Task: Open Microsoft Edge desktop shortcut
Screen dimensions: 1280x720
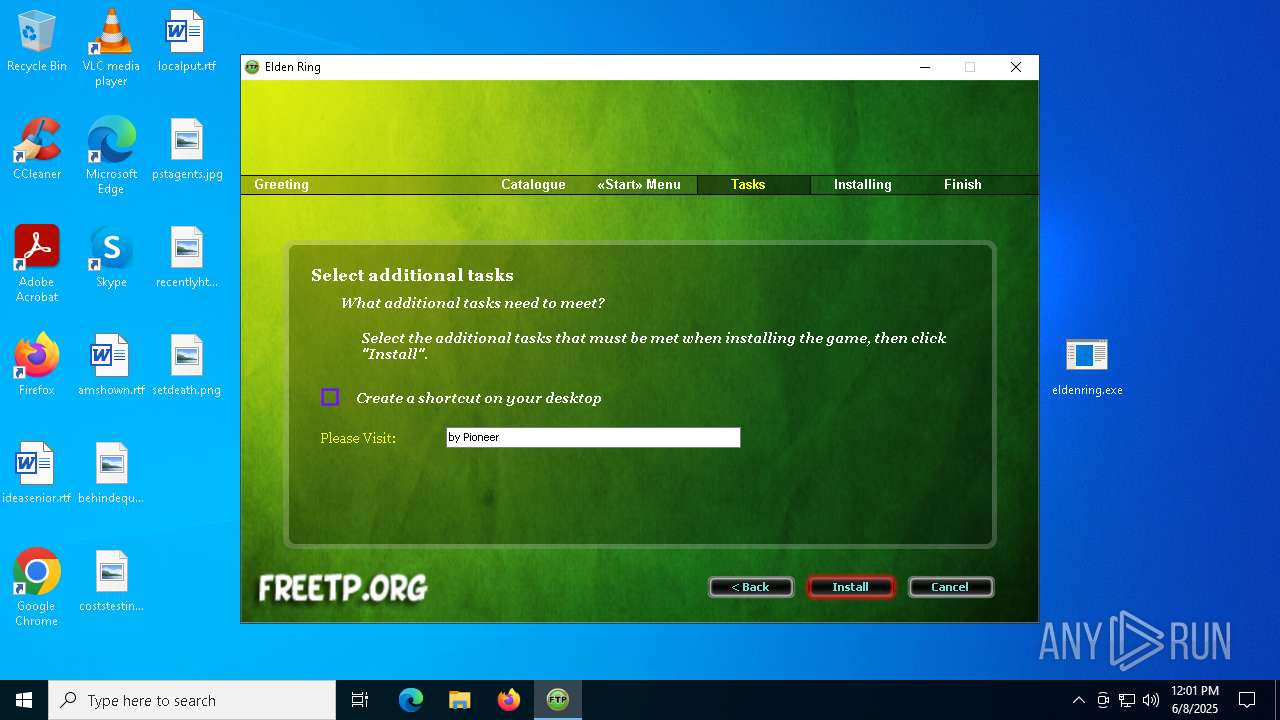Action: 111,156
